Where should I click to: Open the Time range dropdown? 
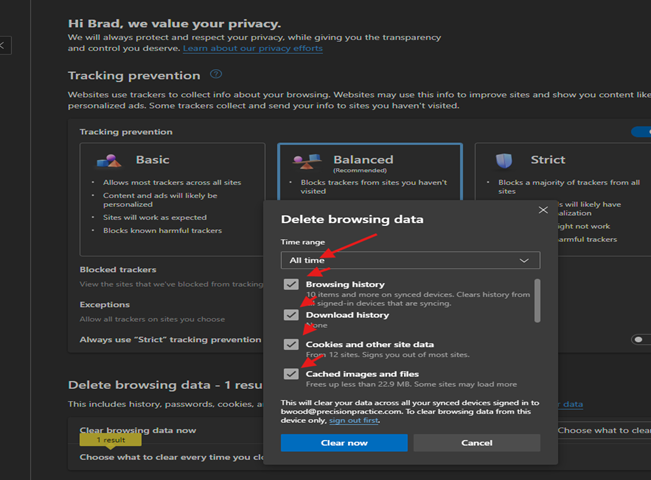(x=410, y=260)
